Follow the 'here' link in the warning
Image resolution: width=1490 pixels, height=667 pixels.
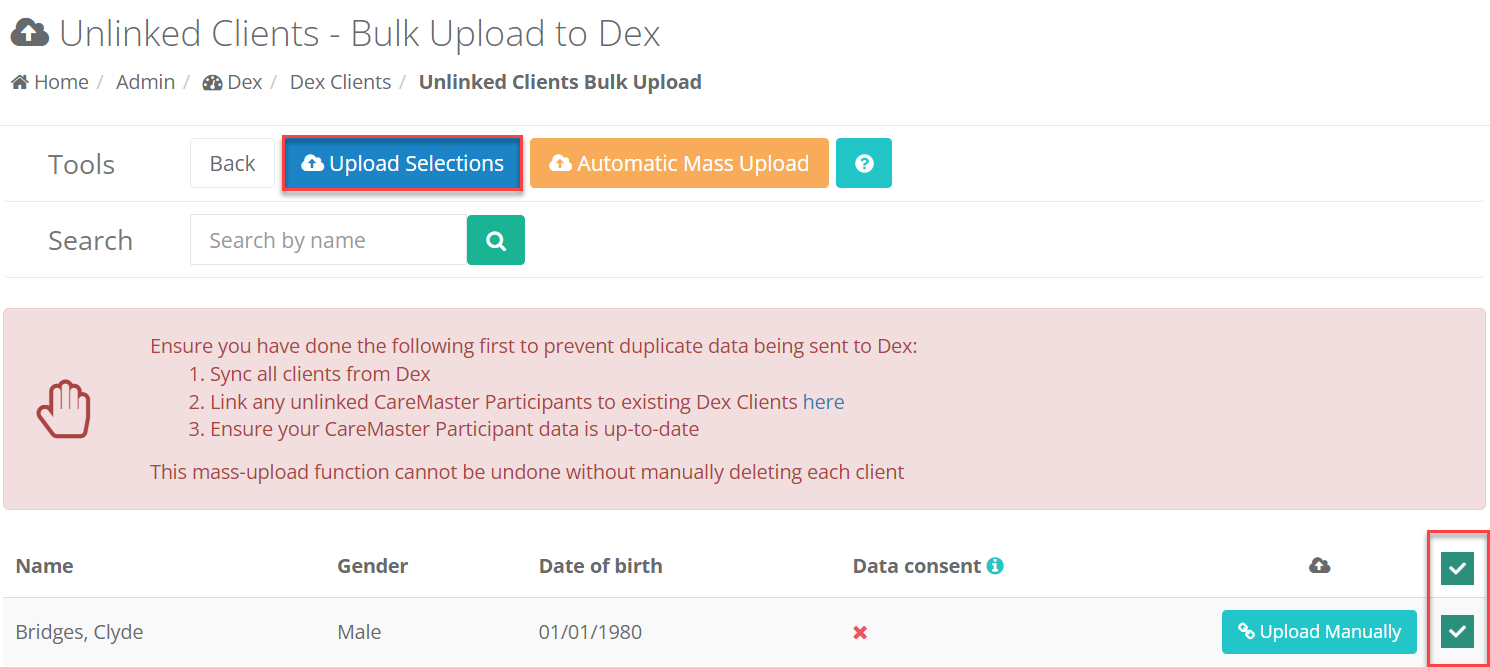824,402
